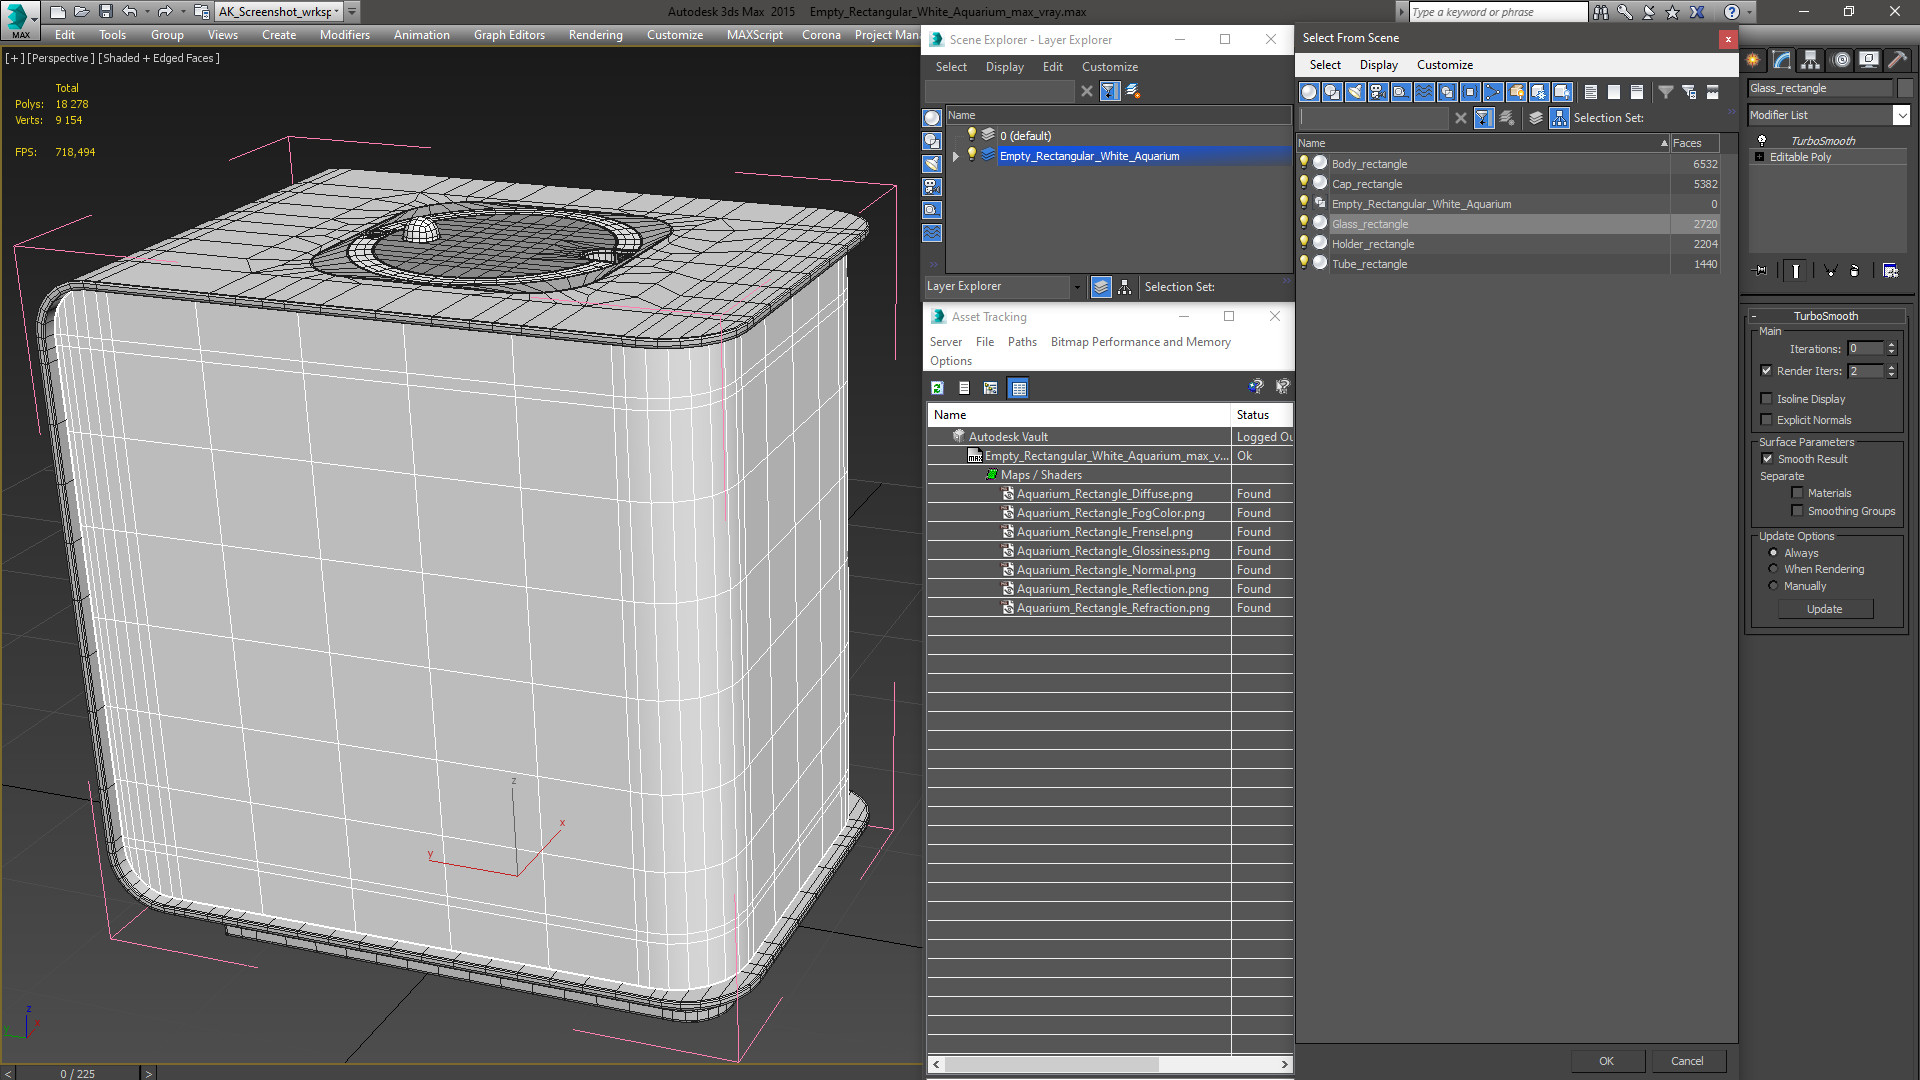Toggle lightbulb visibility for Body_rectangle
Image resolution: width=1920 pixels, height=1080 pixels.
(1303, 163)
